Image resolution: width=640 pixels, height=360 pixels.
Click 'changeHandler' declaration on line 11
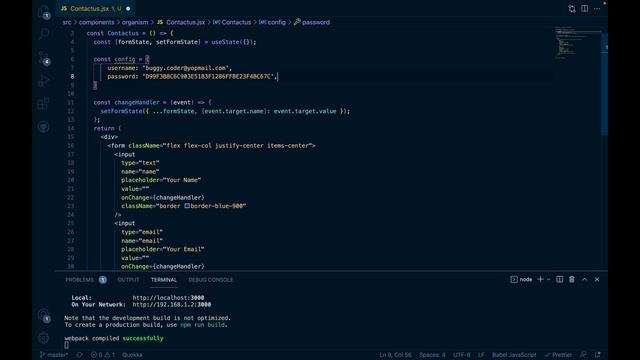[137, 102]
